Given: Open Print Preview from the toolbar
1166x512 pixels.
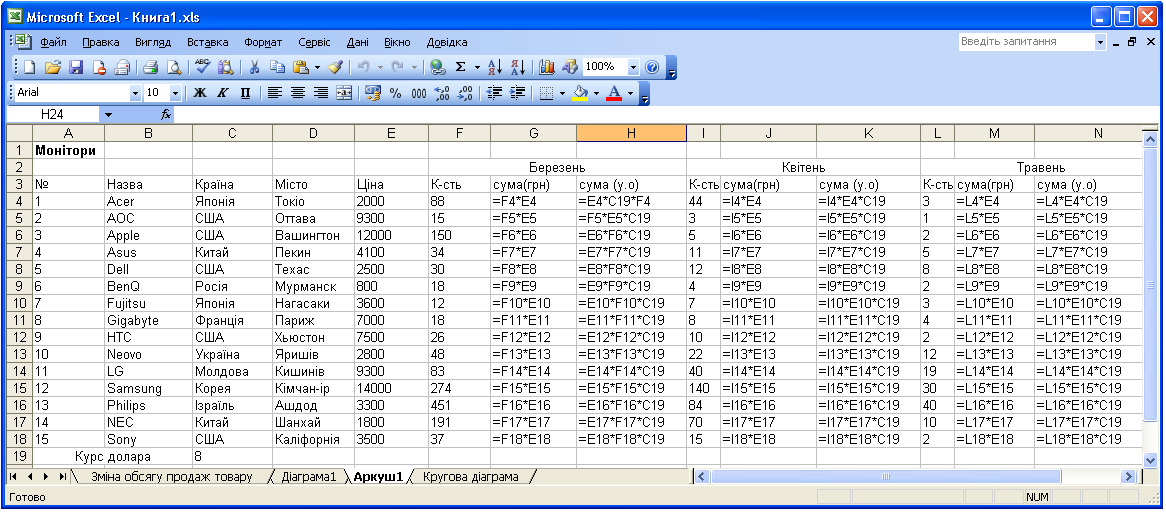Looking at the screenshot, I should click(174, 68).
